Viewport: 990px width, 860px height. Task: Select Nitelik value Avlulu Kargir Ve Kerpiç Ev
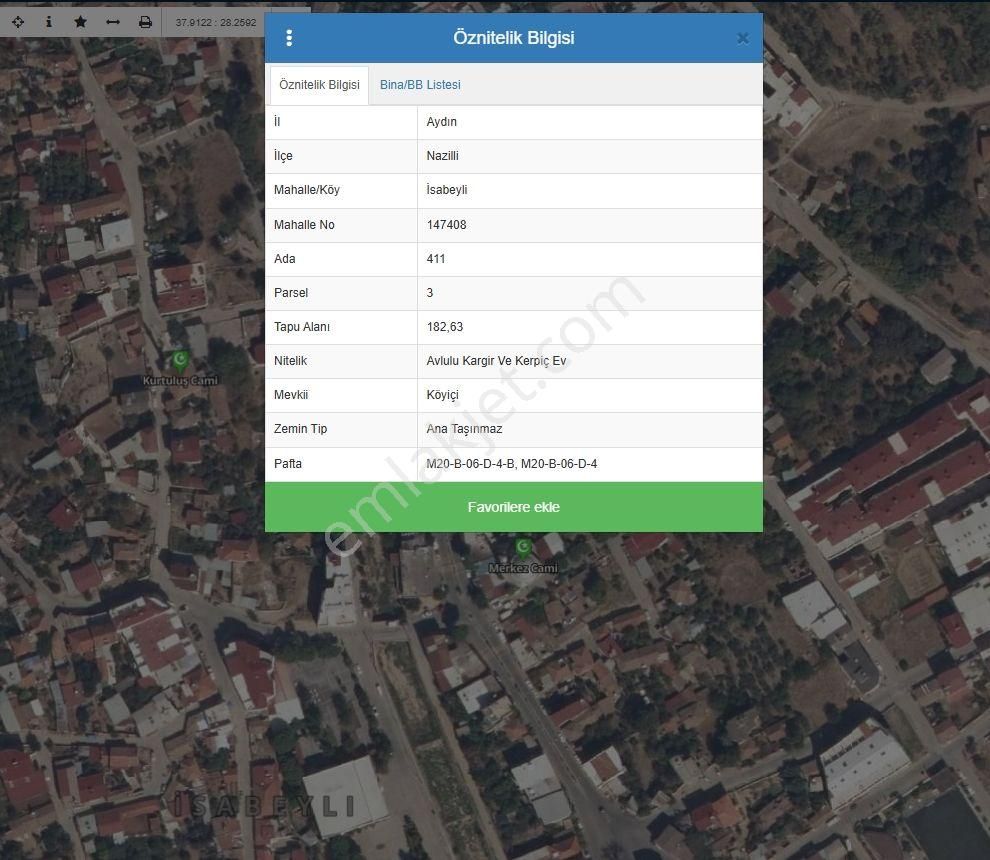(x=496, y=361)
